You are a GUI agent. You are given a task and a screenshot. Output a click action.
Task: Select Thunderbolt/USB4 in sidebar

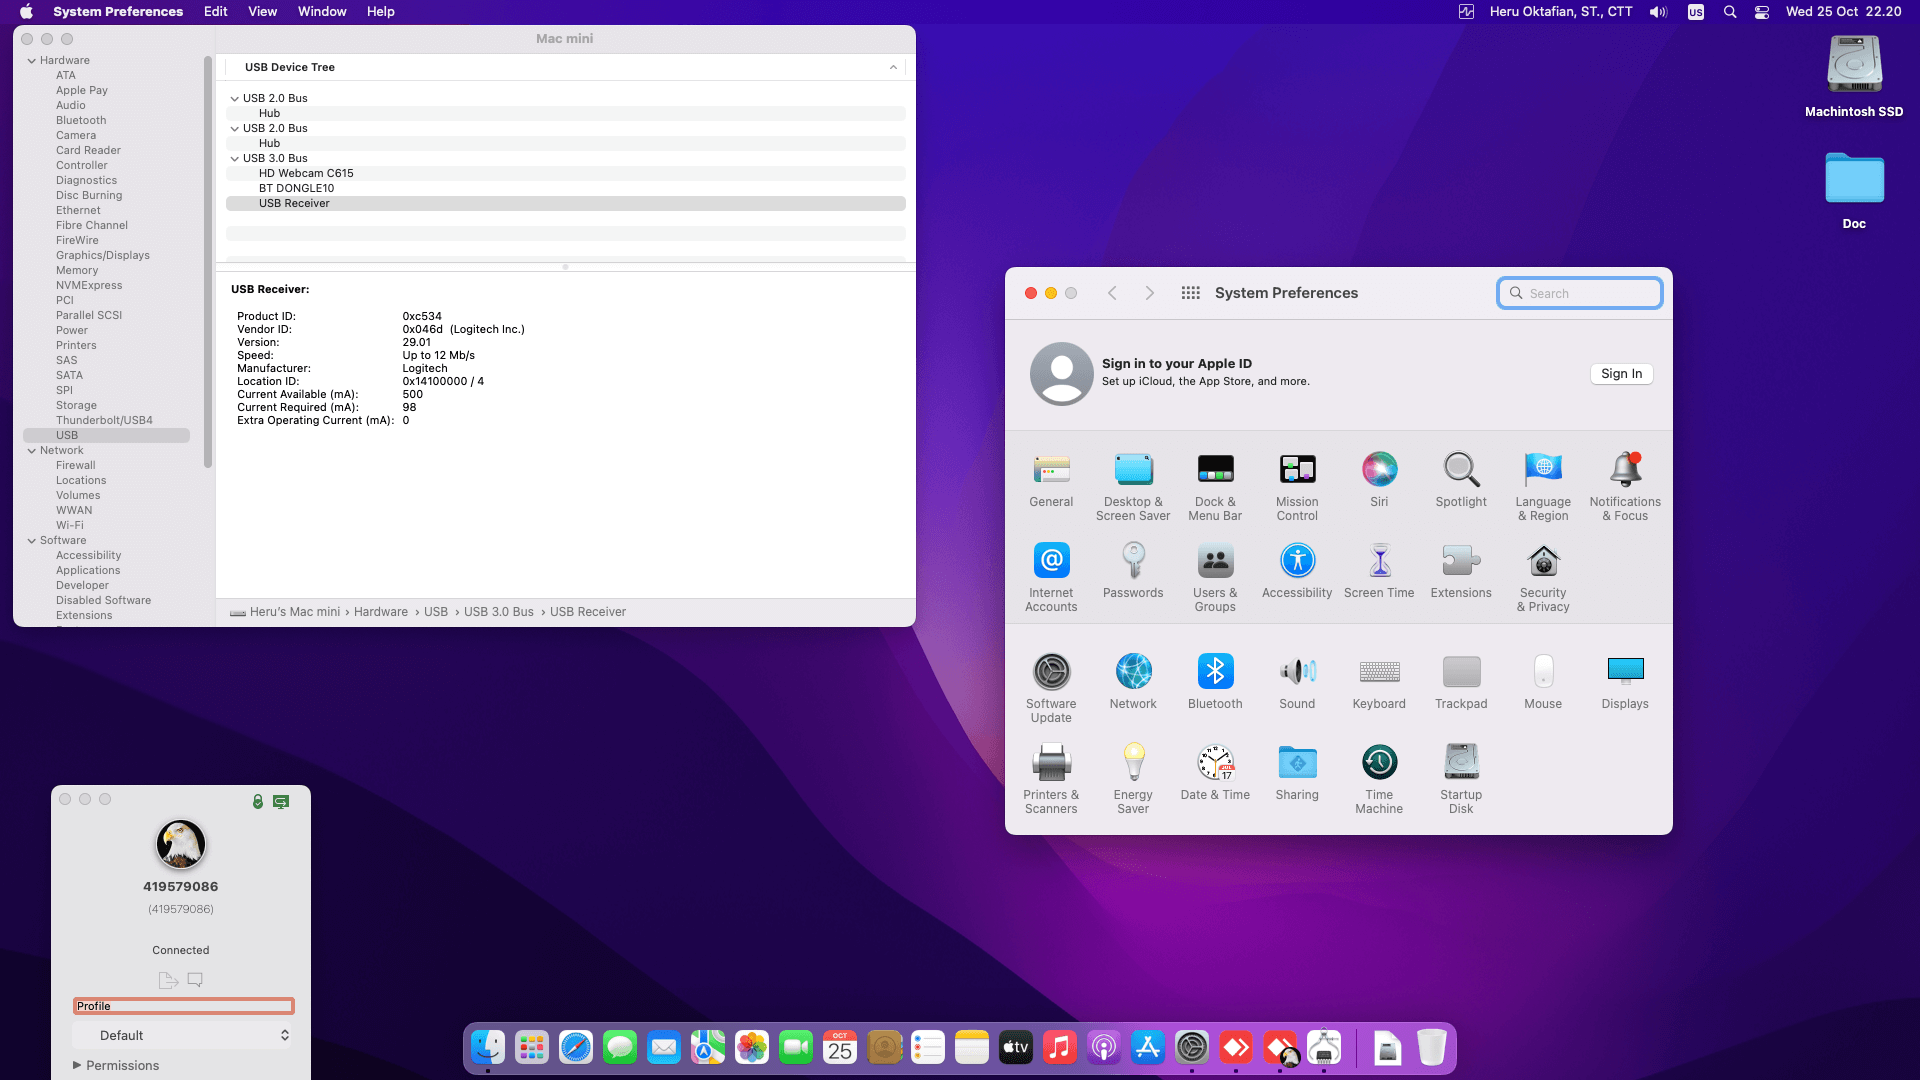(104, 421)
